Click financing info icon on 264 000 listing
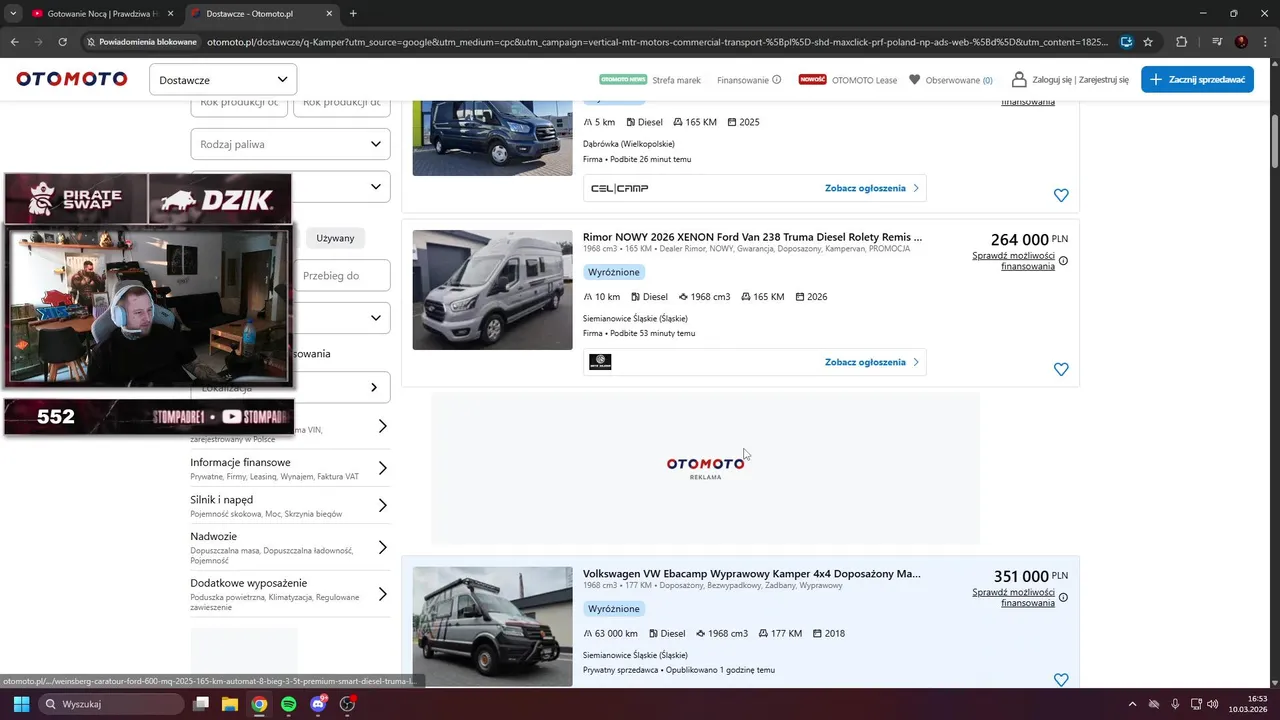The height and width of the screenshot is (720, 1280). coord(1063,261)
